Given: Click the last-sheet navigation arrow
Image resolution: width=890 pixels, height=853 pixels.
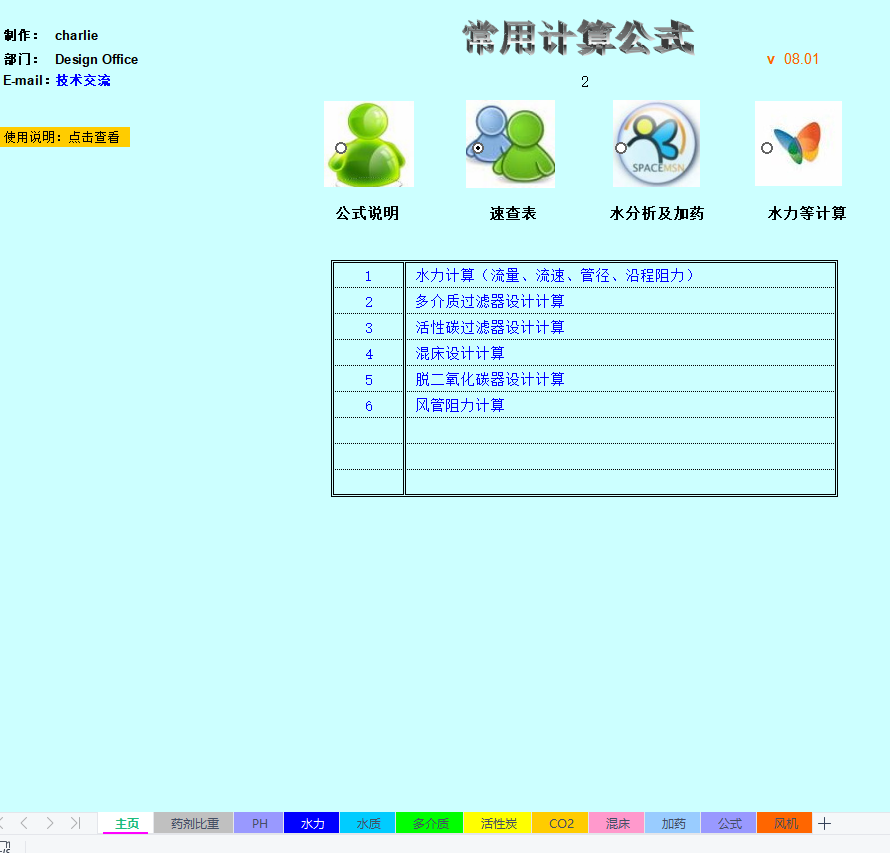Looking at the screenshot, I should coord(74,823).
